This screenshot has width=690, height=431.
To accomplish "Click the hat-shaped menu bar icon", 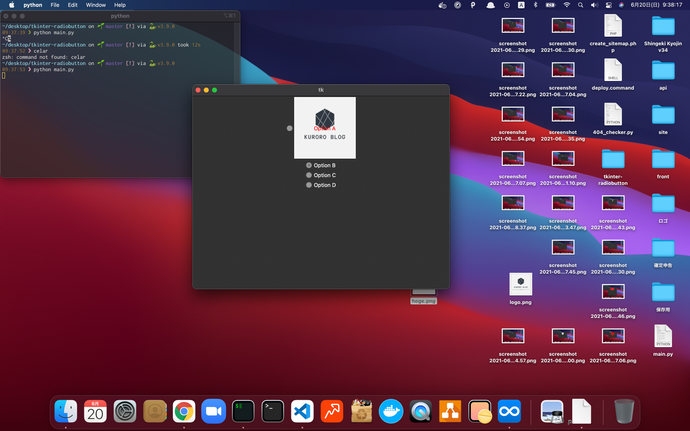I will [x=490, y=5].
